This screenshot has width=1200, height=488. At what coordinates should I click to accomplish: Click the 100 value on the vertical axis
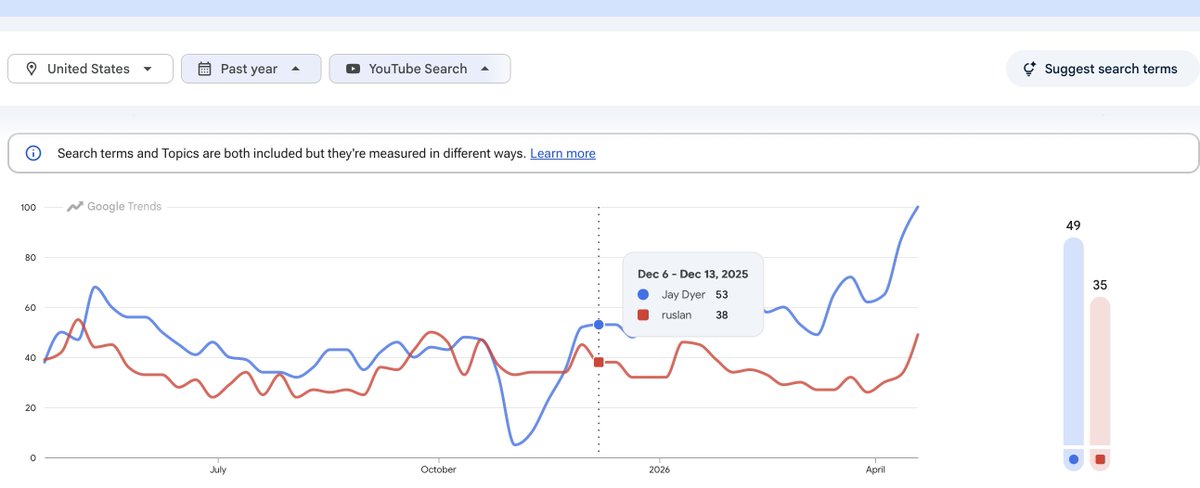[28, 208]
